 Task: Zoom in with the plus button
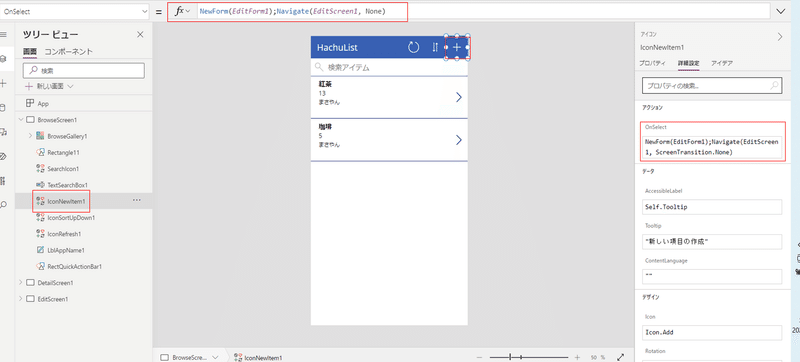577,357
